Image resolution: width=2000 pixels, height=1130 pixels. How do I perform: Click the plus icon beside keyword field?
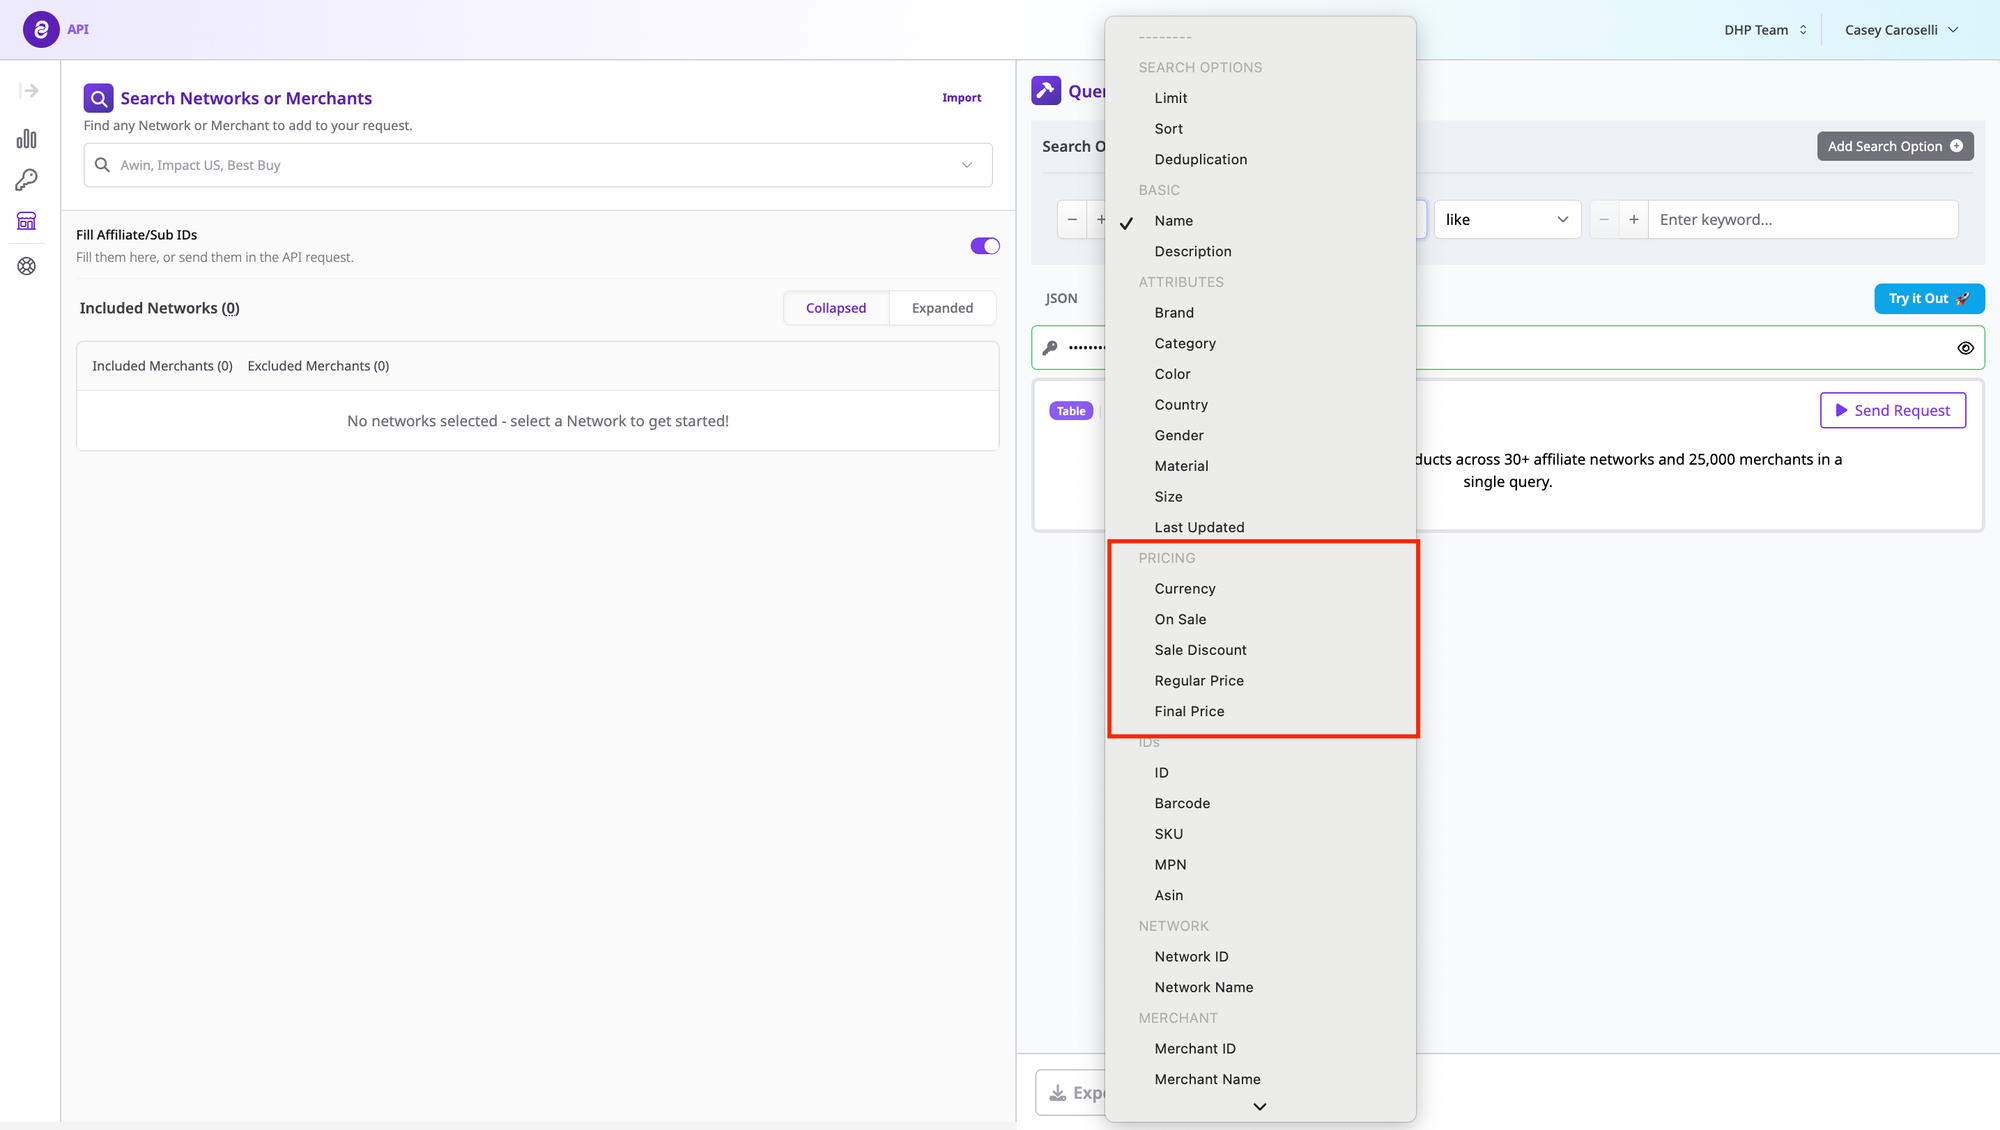coord(1634,220)
